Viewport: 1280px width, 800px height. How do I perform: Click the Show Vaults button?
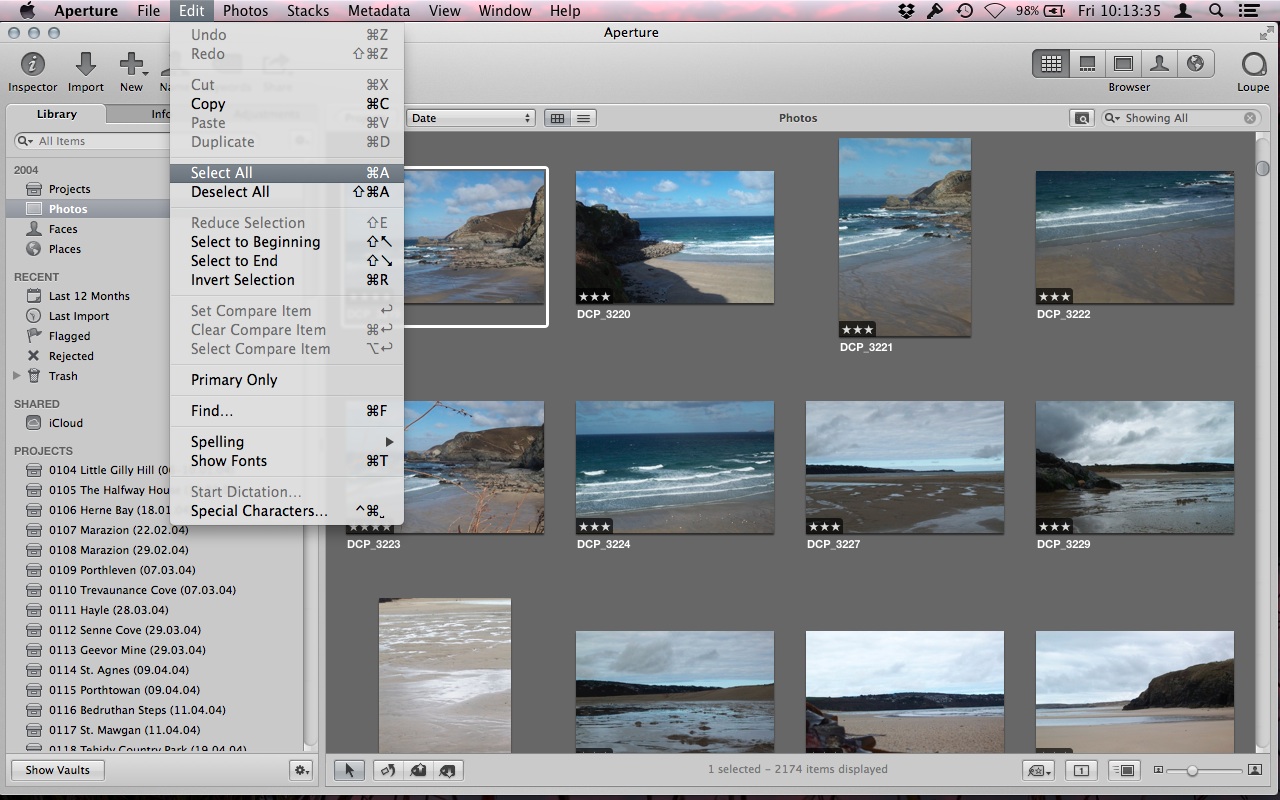coord(57,770)
